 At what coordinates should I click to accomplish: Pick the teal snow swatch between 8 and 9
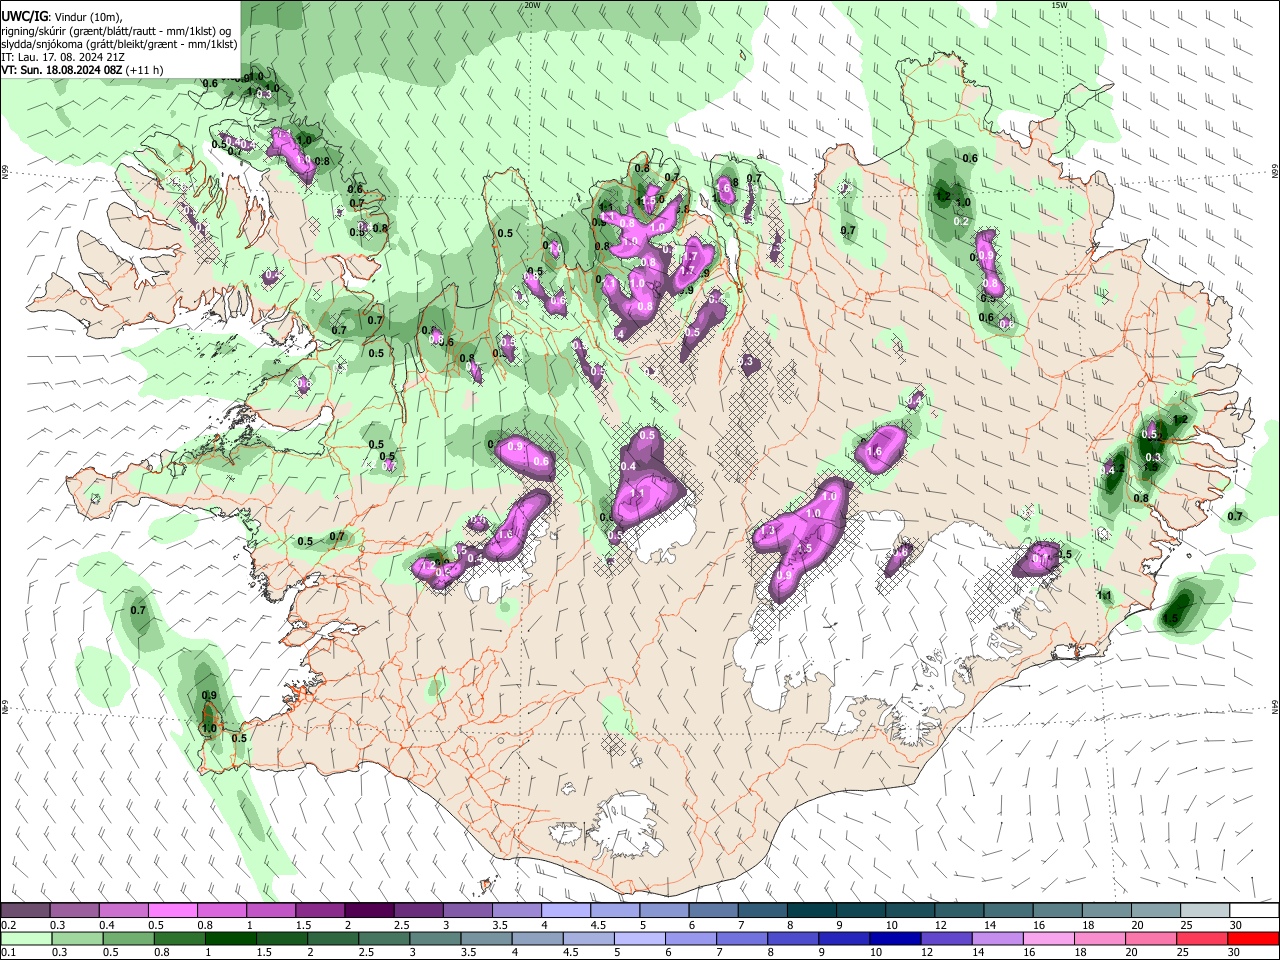pyautogui.click(x=812, y=911)
